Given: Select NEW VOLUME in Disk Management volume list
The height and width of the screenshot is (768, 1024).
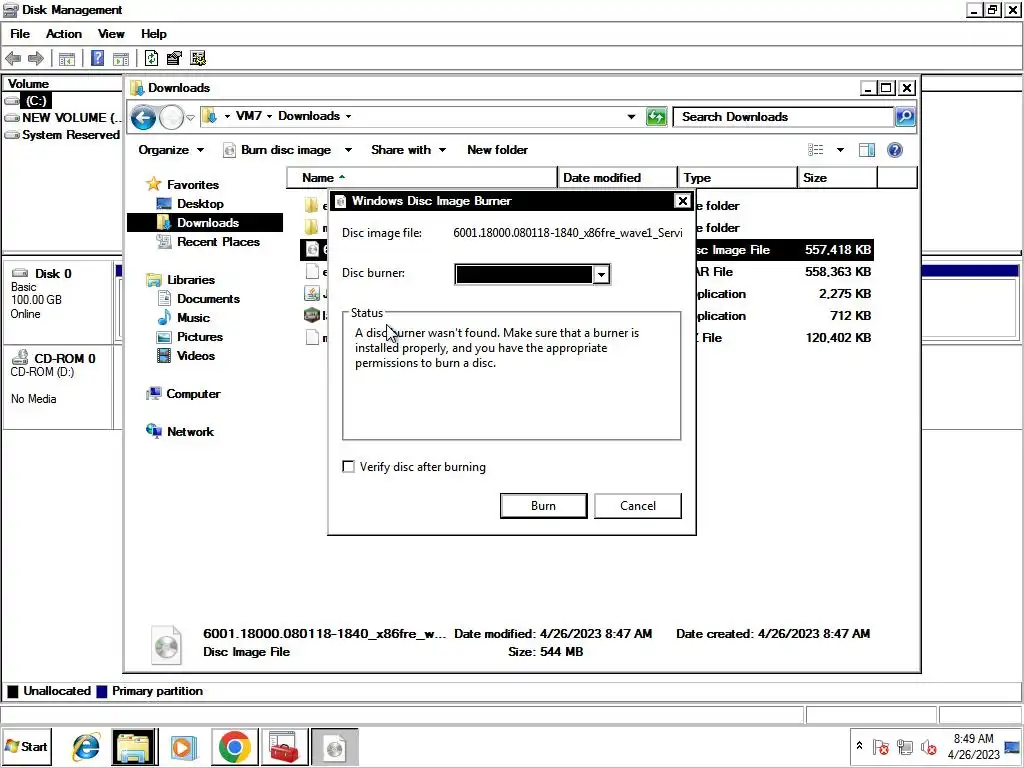Looking at the screenshot, I should pyautogui.click(x=63, y=118).
